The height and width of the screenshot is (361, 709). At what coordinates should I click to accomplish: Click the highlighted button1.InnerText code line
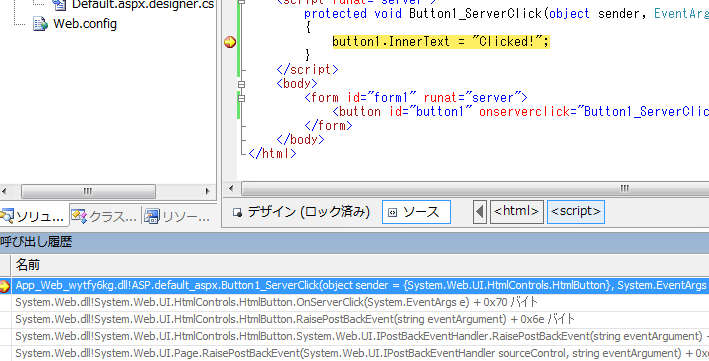point(441,42)
